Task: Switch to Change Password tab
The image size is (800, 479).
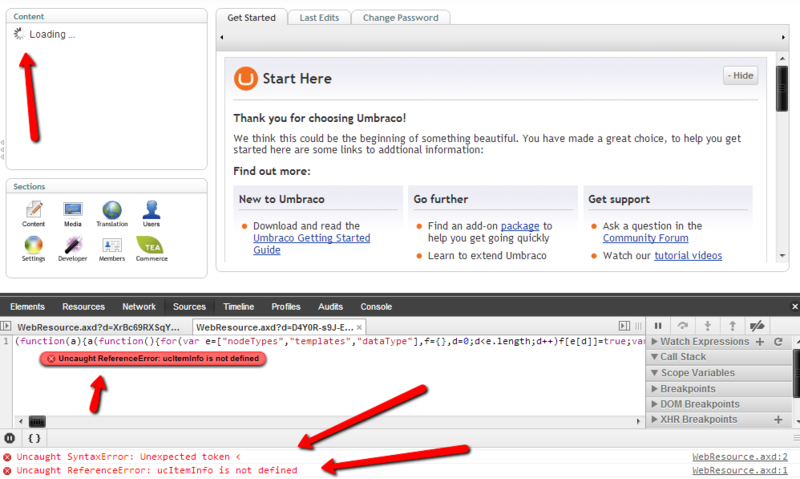Action: (401, 17)
